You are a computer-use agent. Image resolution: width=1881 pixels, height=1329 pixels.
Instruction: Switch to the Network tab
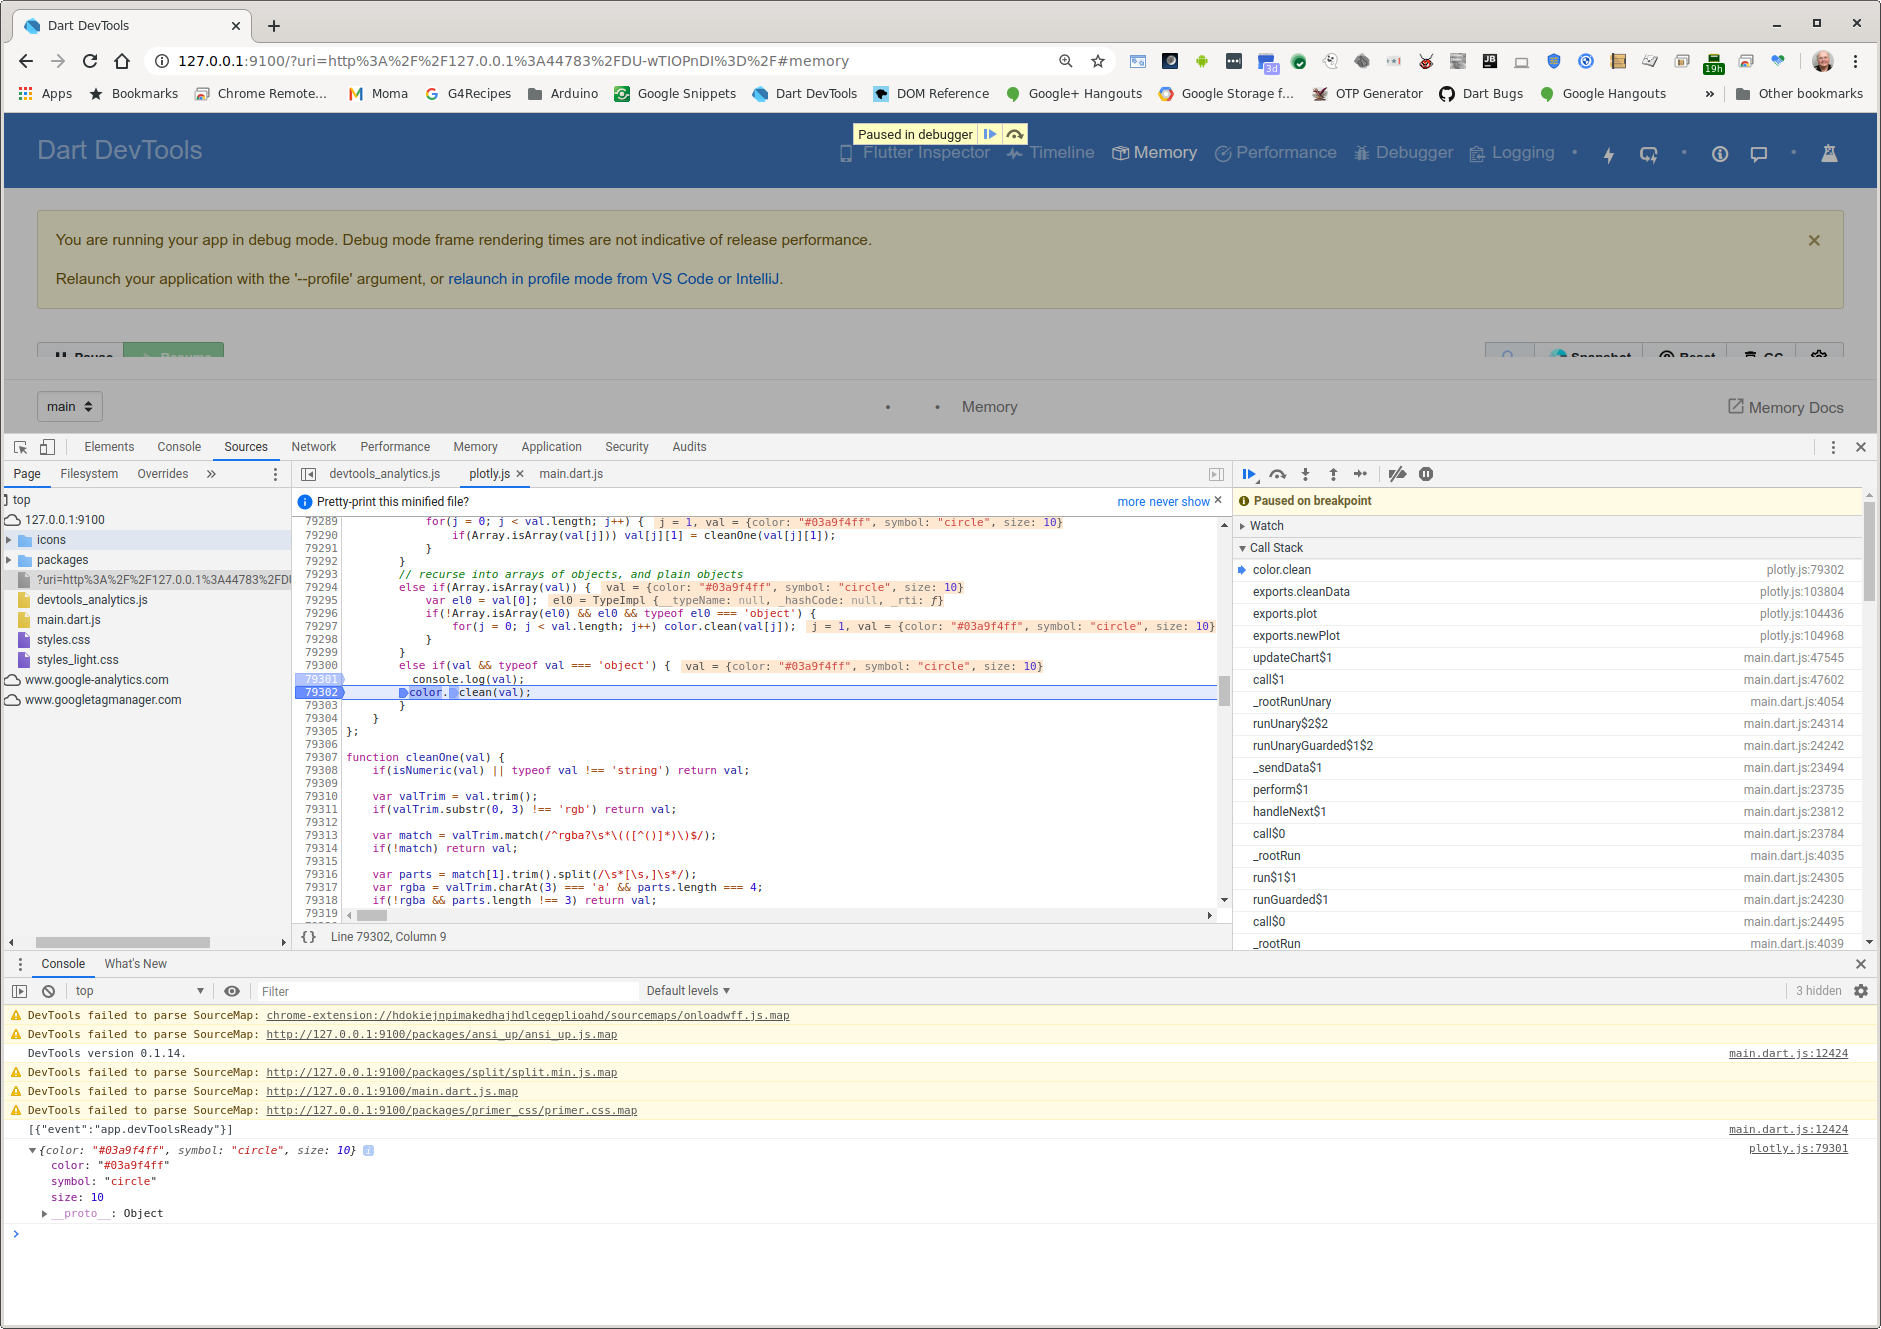(x=314, y=447)
